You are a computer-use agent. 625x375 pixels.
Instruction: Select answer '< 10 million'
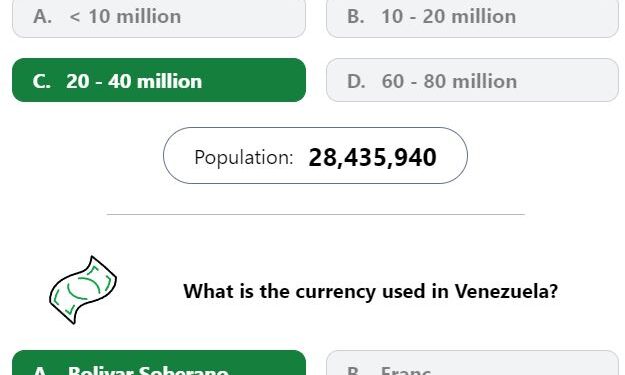click(x=159, y=18)
